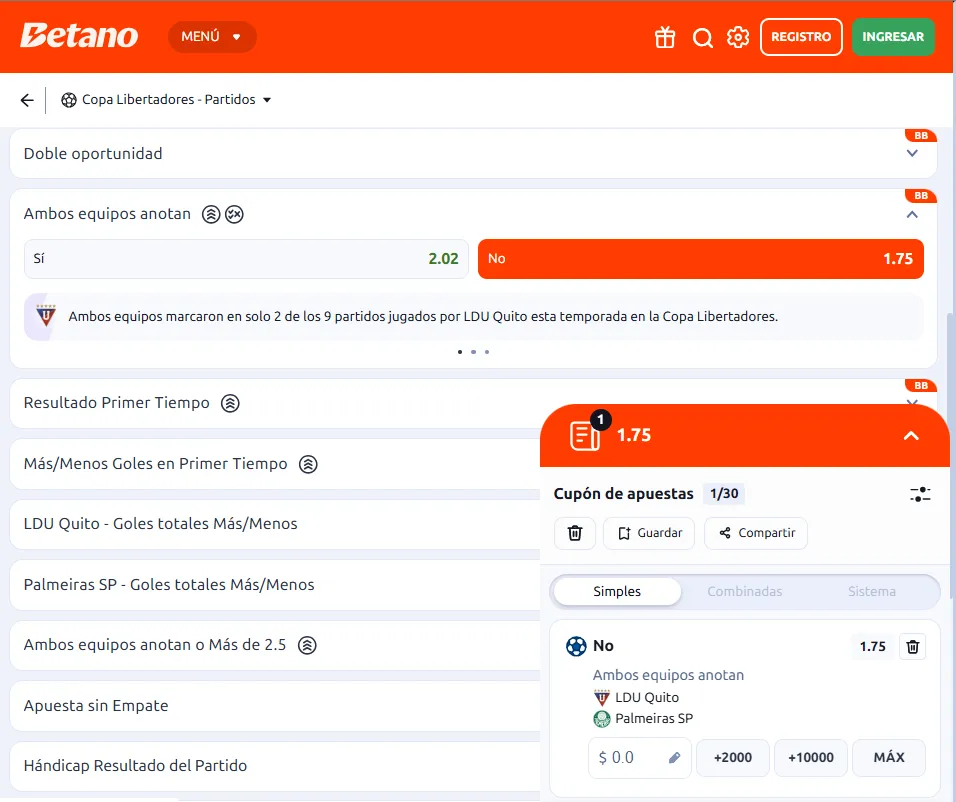Click the soccer ball icon beside Copa Libertadores
Image resolution: width=956 pixels, height=802 pixels.
[69, 100]
